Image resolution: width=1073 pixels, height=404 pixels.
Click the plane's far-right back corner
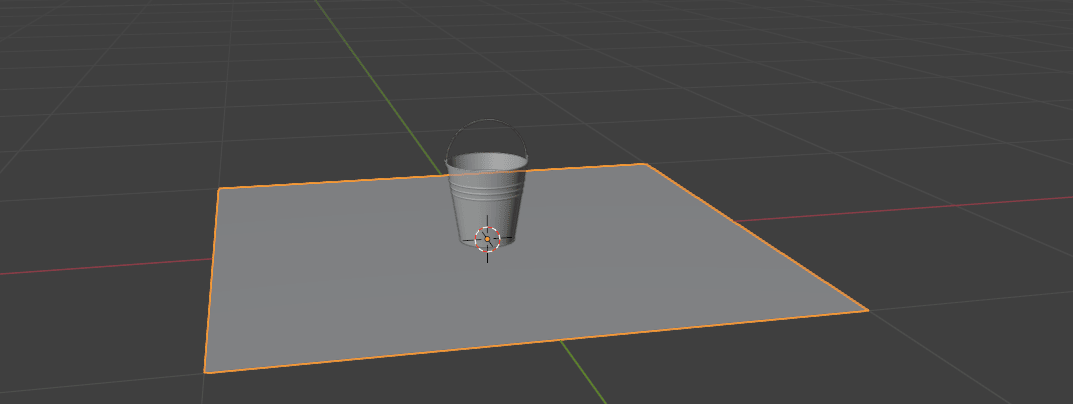pyautogui.click(x=647, y=164)
